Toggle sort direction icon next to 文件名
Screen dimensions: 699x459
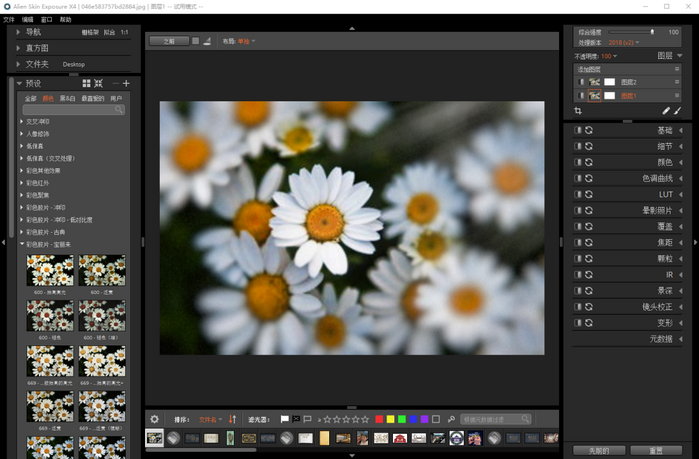pos(233,419)
